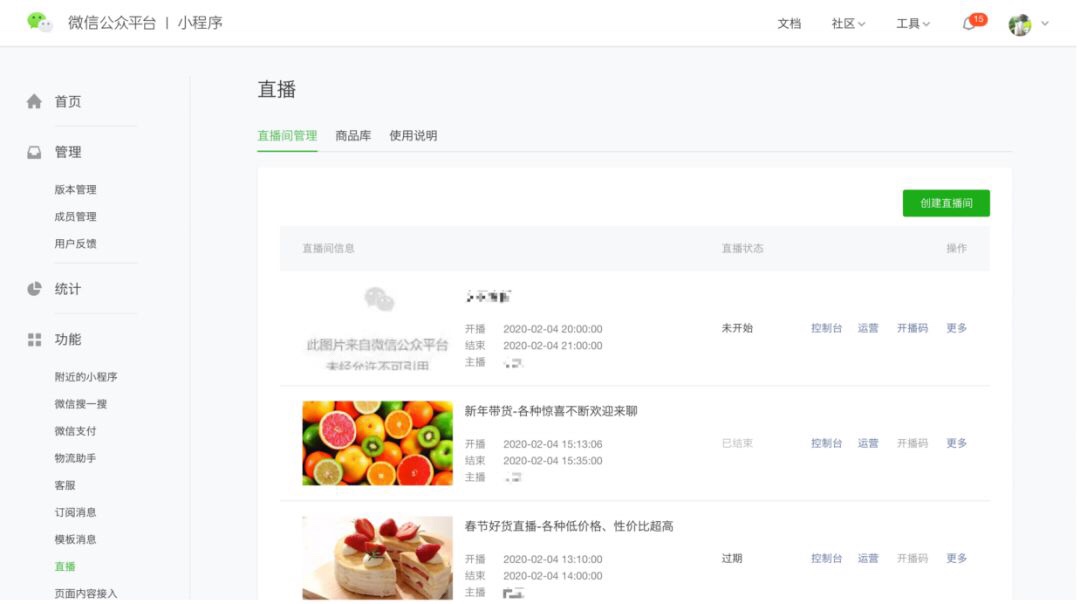The width and height of the screenshot is (1080, 604).
Task: Expand the 工具 dropdown in top bar
Action: point(910,23)
